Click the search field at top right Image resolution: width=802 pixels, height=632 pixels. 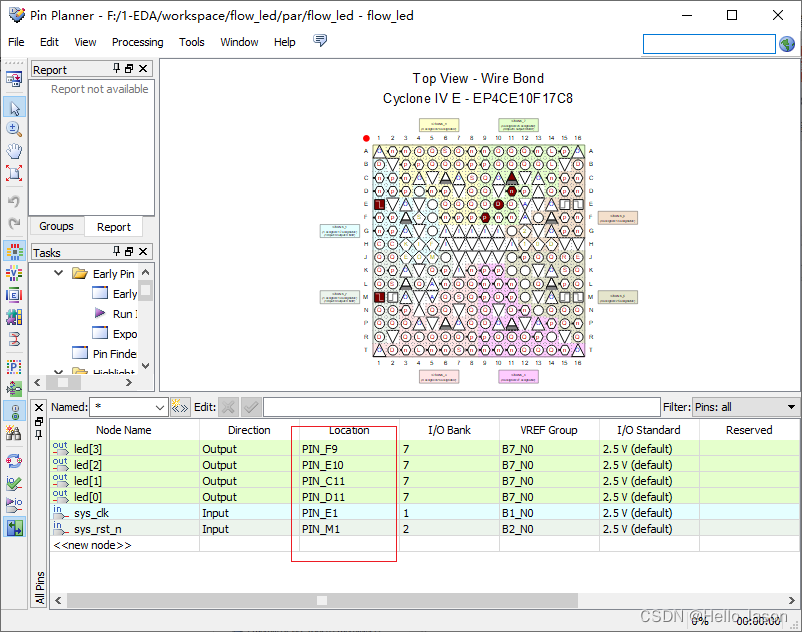pos(709,44)
